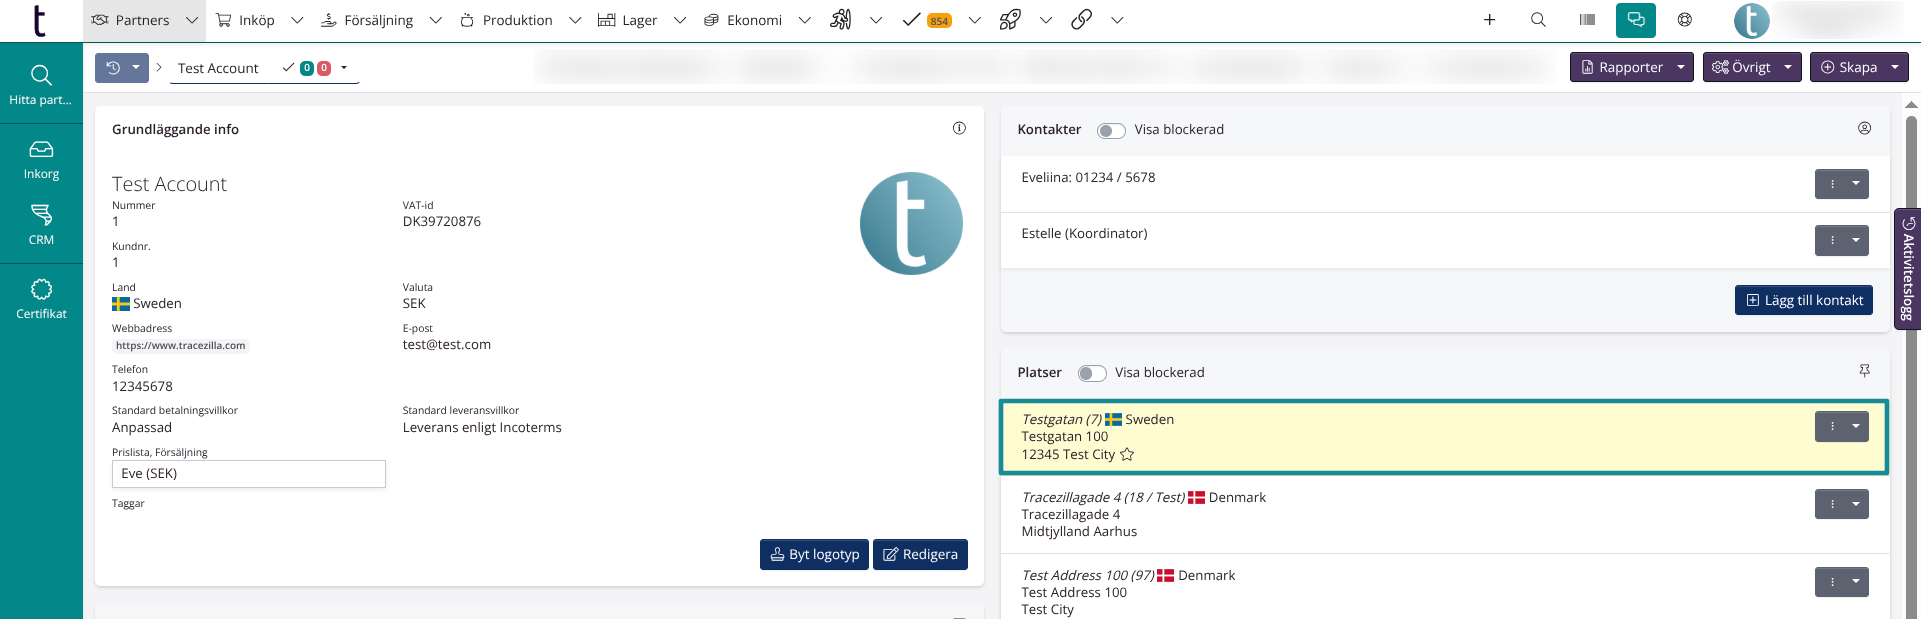The height and width of the screenshot is (619, 1921).
Task: Open the chat messages icon
Action: click(x=1635, y=20)
